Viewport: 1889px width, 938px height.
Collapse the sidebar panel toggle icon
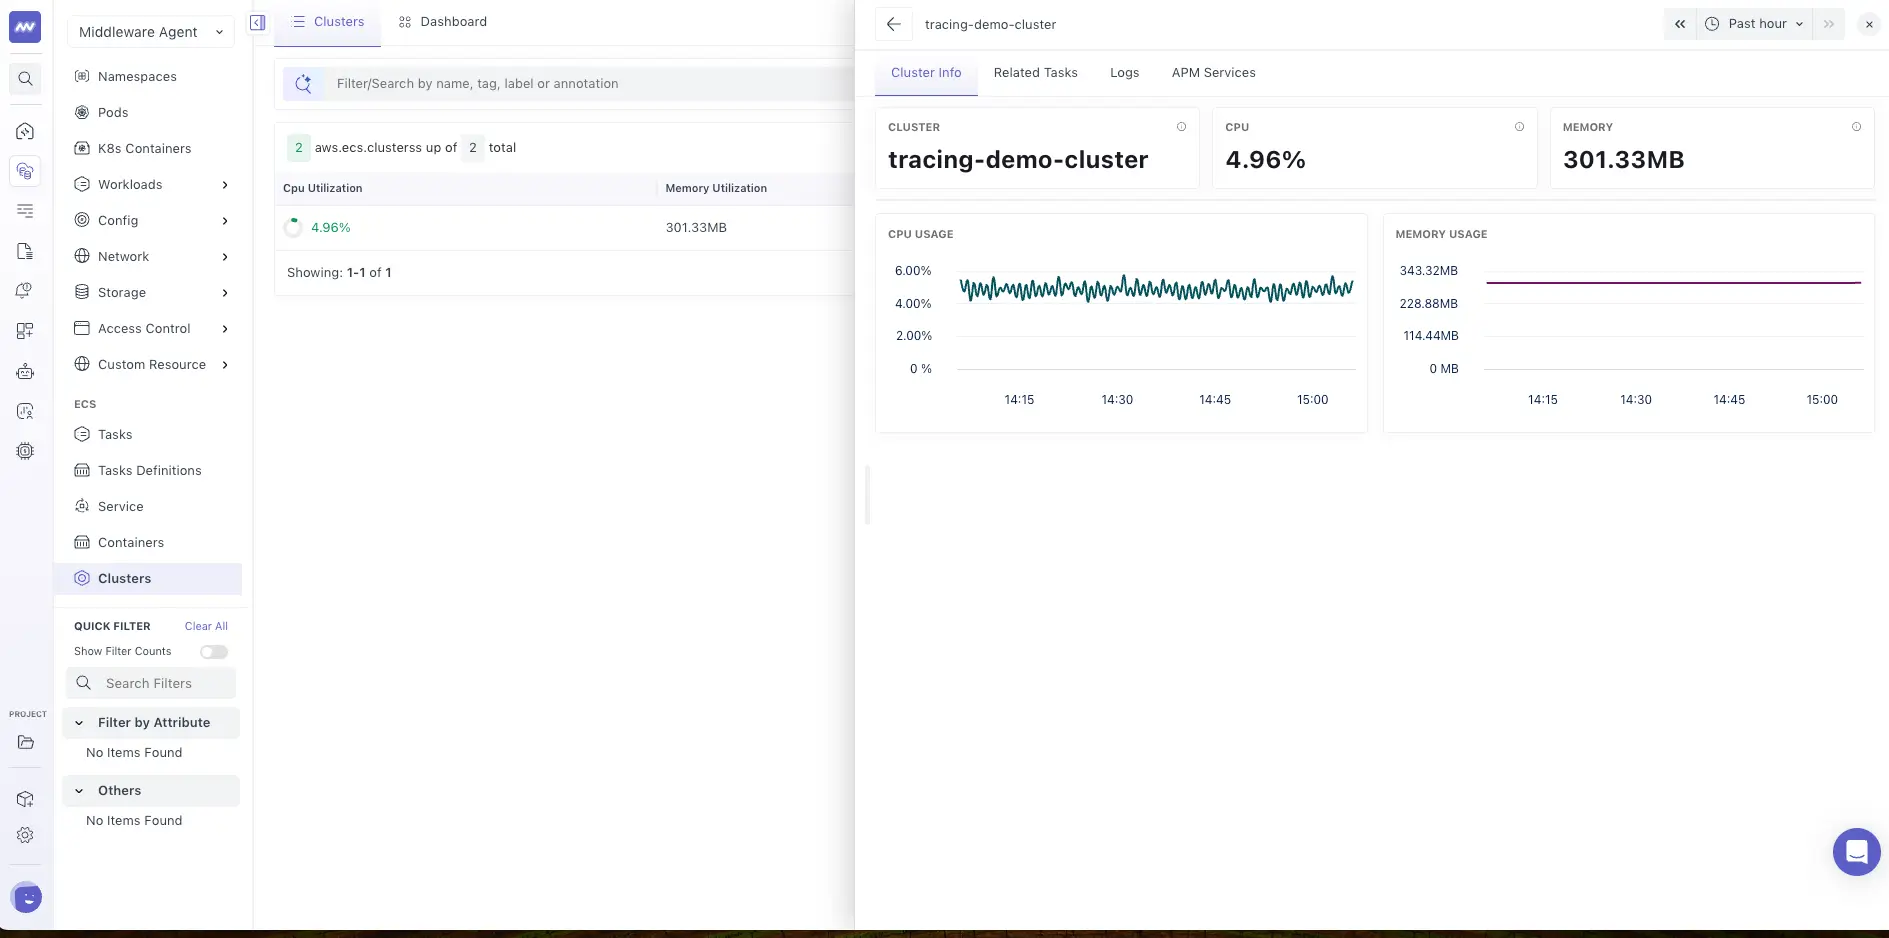pos(258,22)
